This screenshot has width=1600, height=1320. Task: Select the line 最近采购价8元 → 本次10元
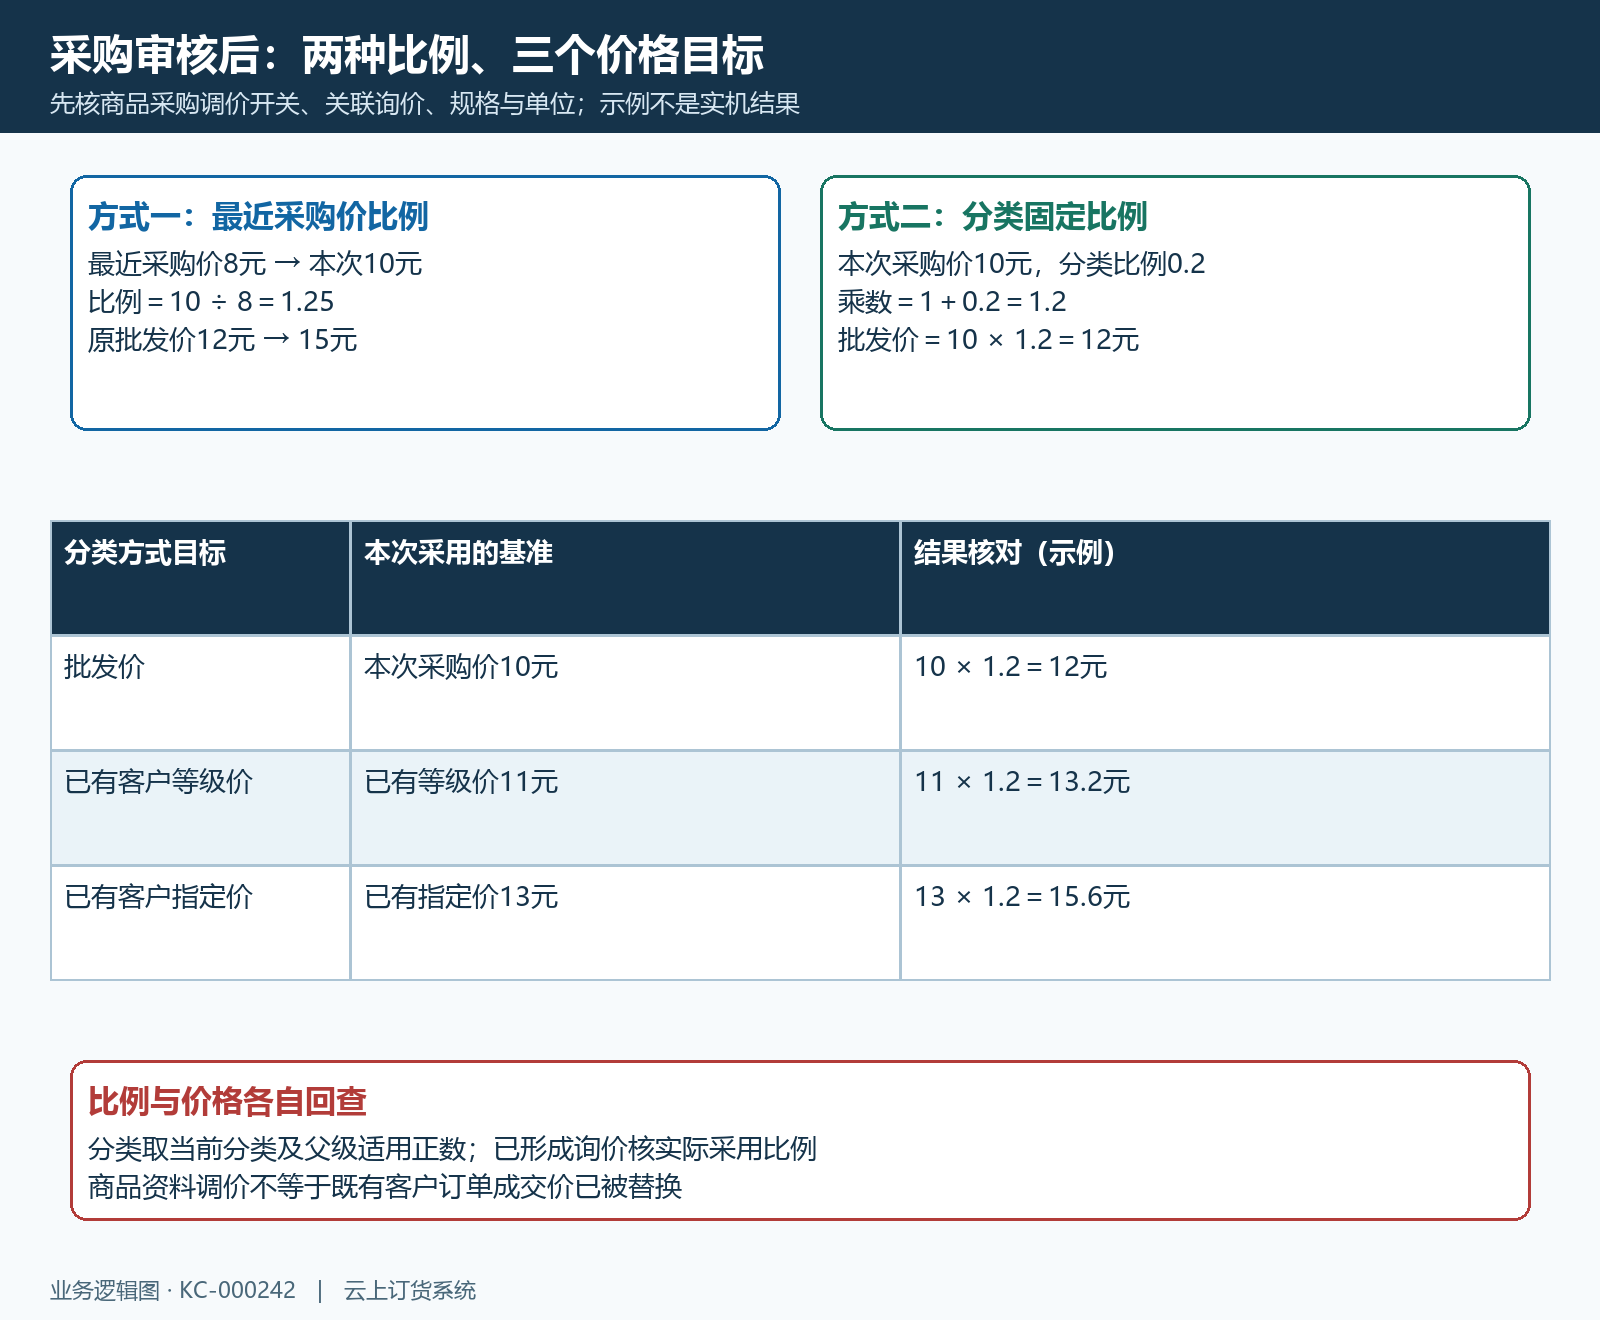coord(255,264)
